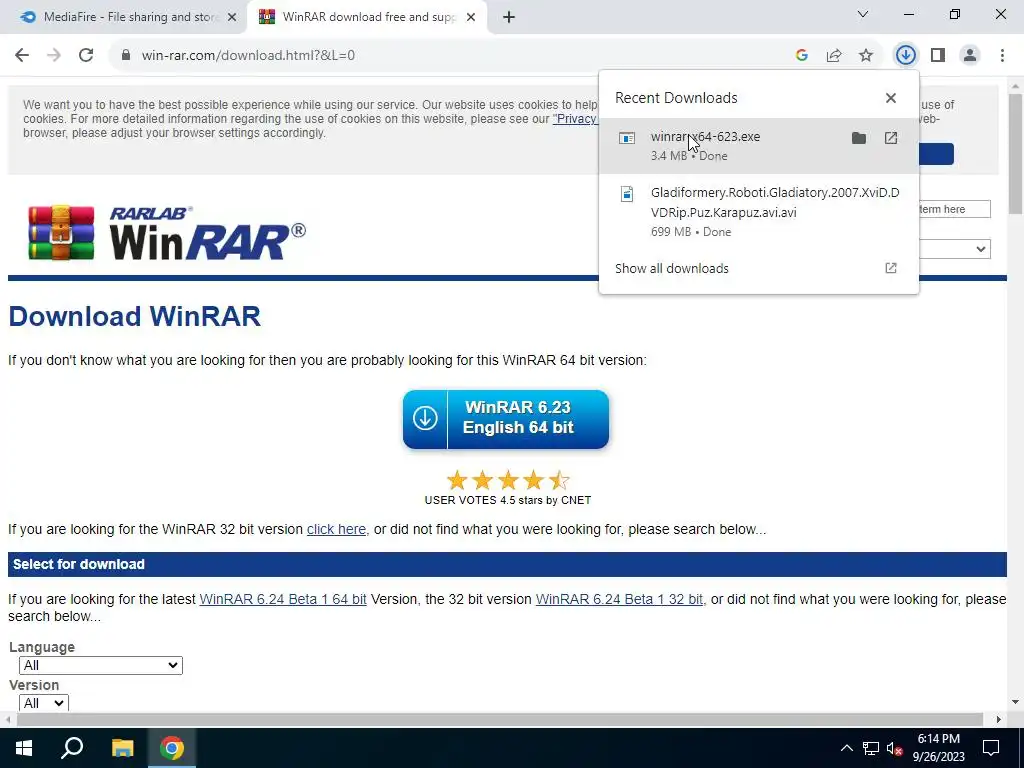Screen dimensions: 1024x768
Task: Open the external icon beside Show all downloads
Action: coord(891,268)
